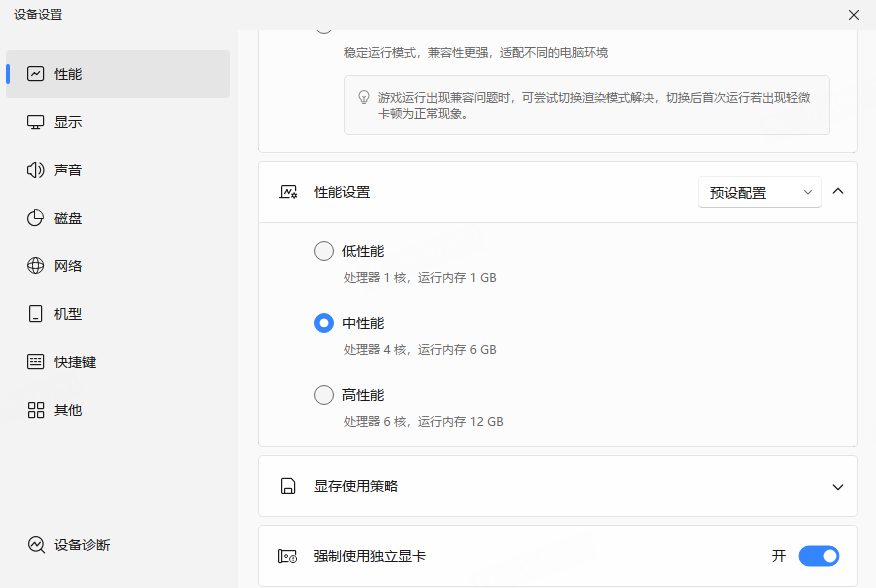This screenshot has width=876, height=588.
Task: Click the speaker icon for 声音
Action: tap(36, 170)
